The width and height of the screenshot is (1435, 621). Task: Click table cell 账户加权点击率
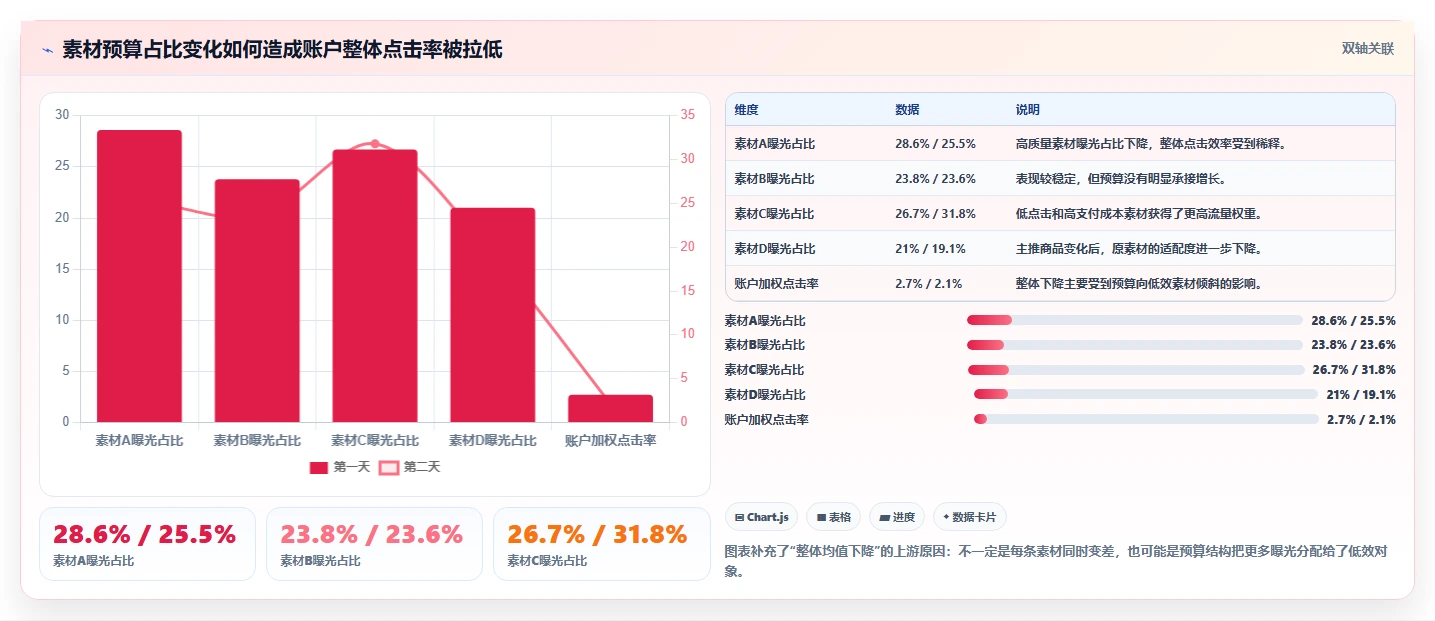click(776, 283)
